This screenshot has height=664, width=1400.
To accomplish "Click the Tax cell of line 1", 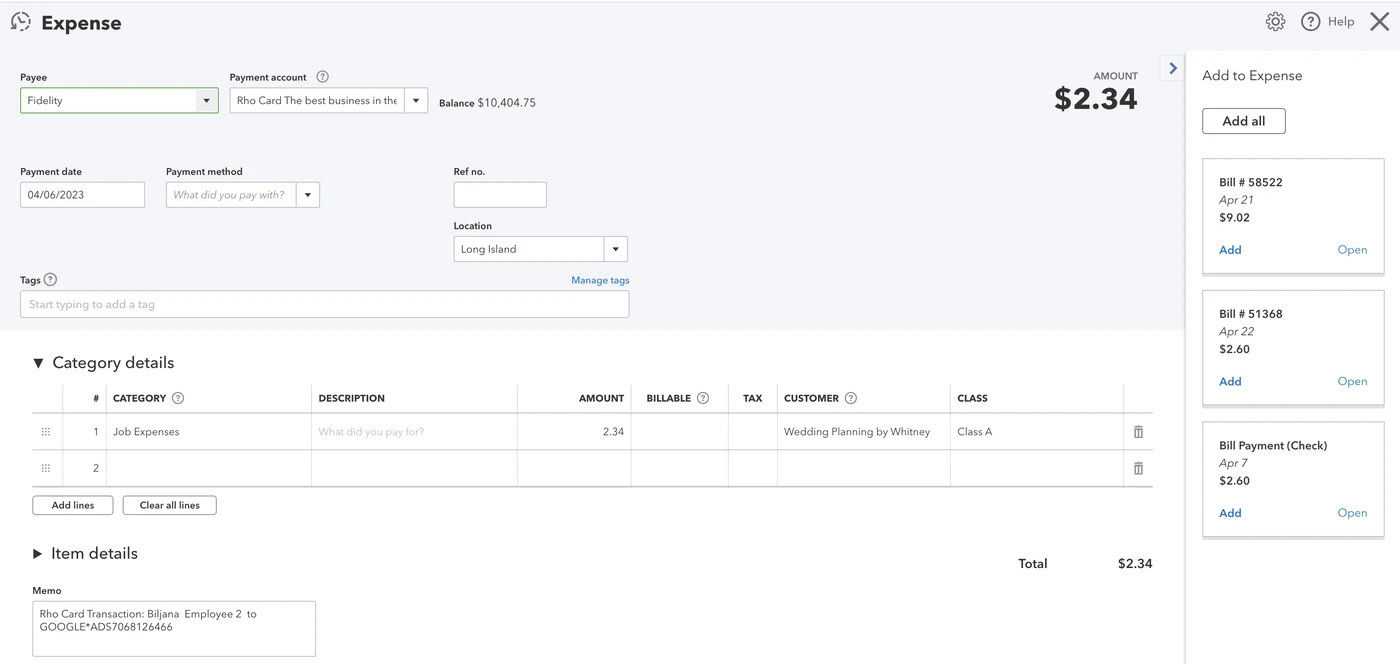I will 753,432.
